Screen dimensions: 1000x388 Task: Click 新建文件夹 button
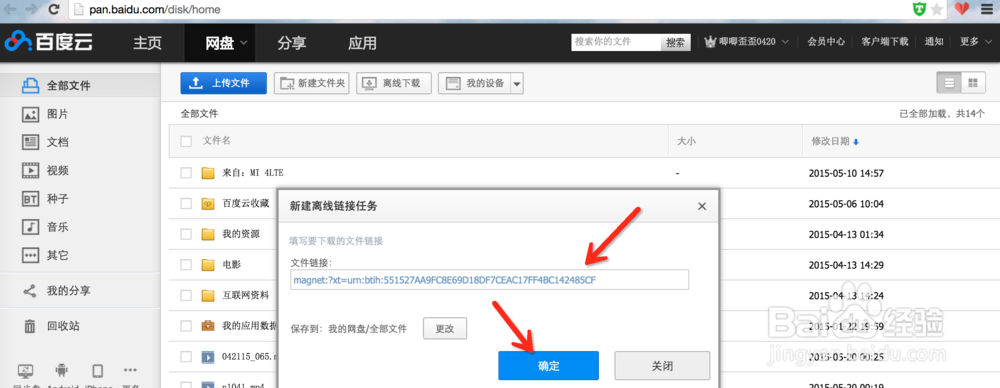point(312,83)
